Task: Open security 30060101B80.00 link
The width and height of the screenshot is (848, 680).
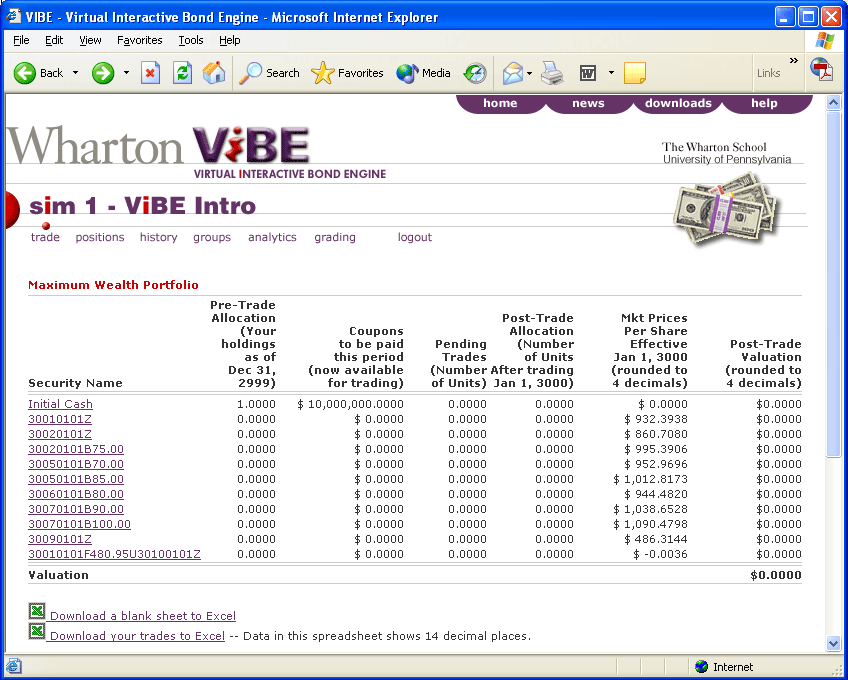Action: [76, 494]
